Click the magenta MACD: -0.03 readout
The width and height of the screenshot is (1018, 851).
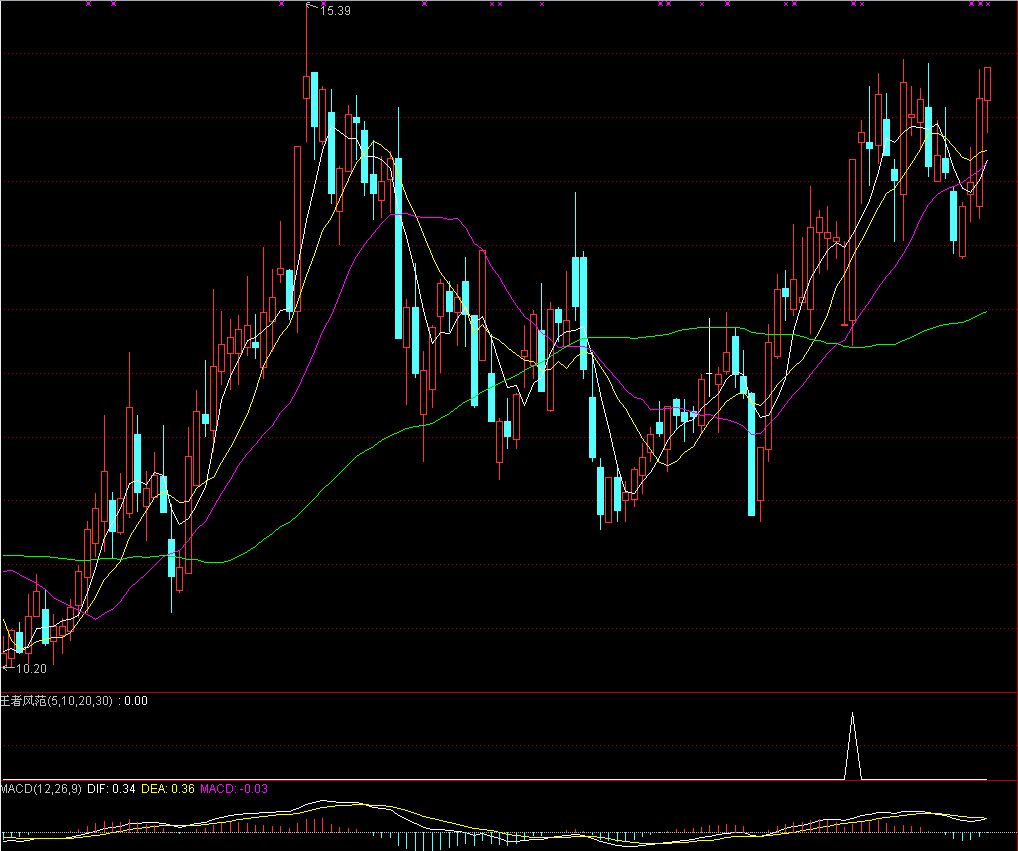[x=234, y=789]
